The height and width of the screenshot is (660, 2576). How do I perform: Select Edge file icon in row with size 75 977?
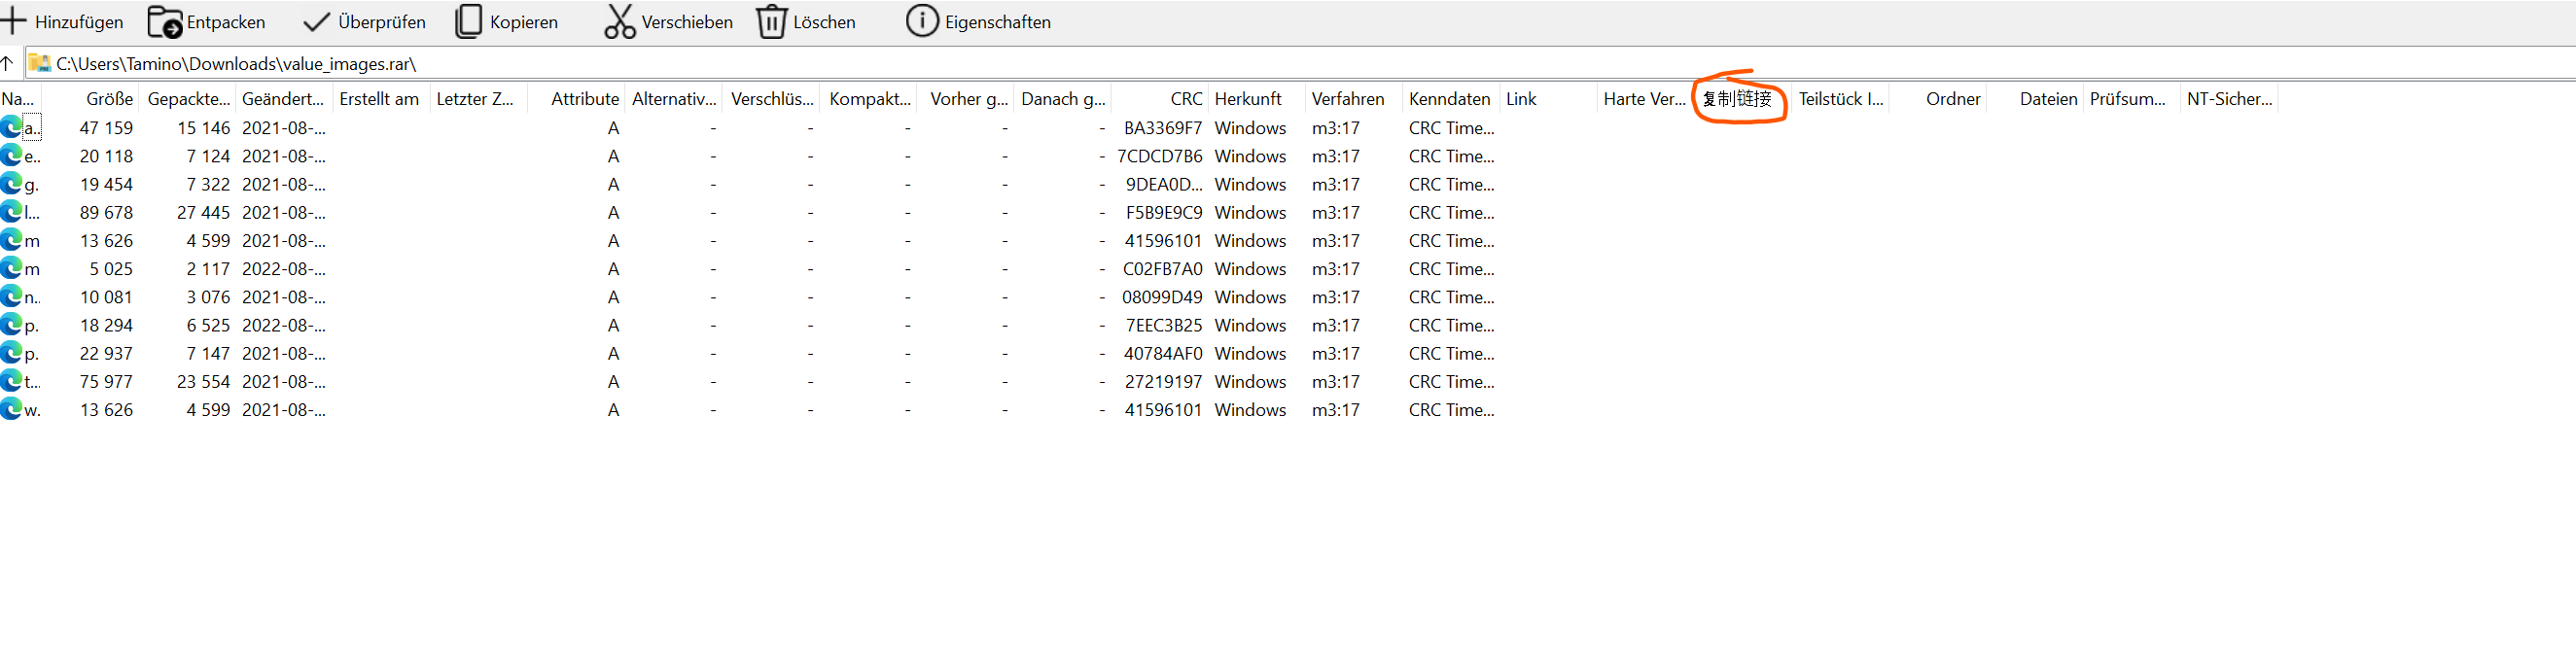point(11,381)
